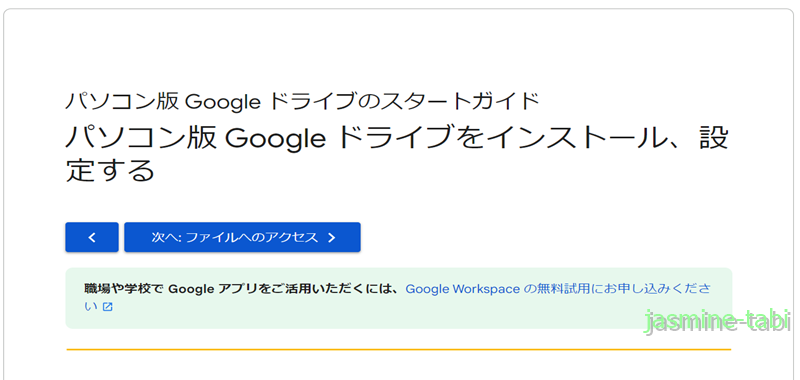
Task: Click the right chevron on the 次へ button
Action: tap(331, 238)
